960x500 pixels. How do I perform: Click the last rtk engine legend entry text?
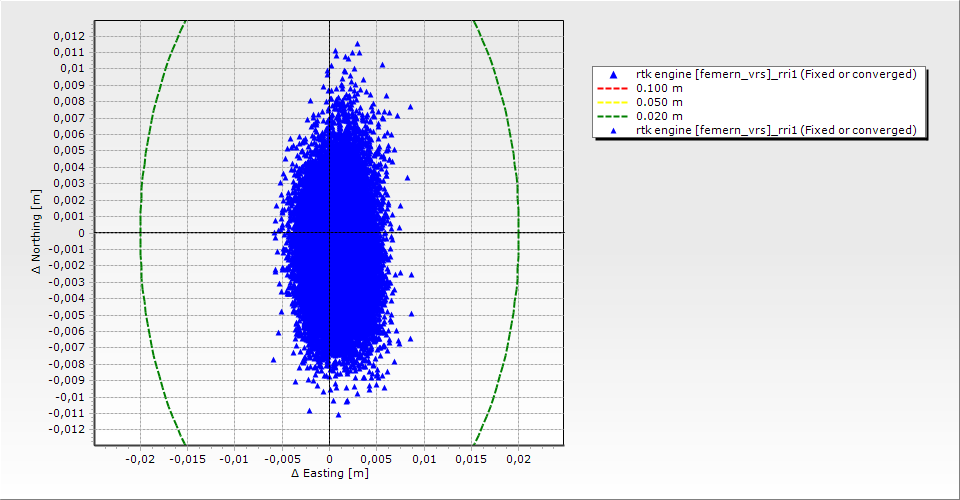pyautogui.click(x=776, y=130)
